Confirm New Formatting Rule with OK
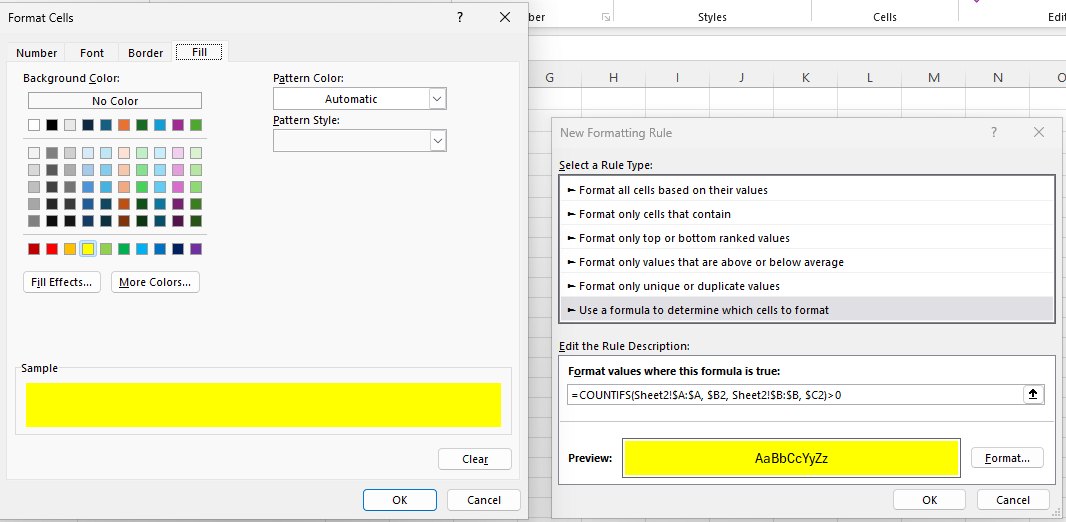Screen dimensions: 1066x522 point(929,500)
